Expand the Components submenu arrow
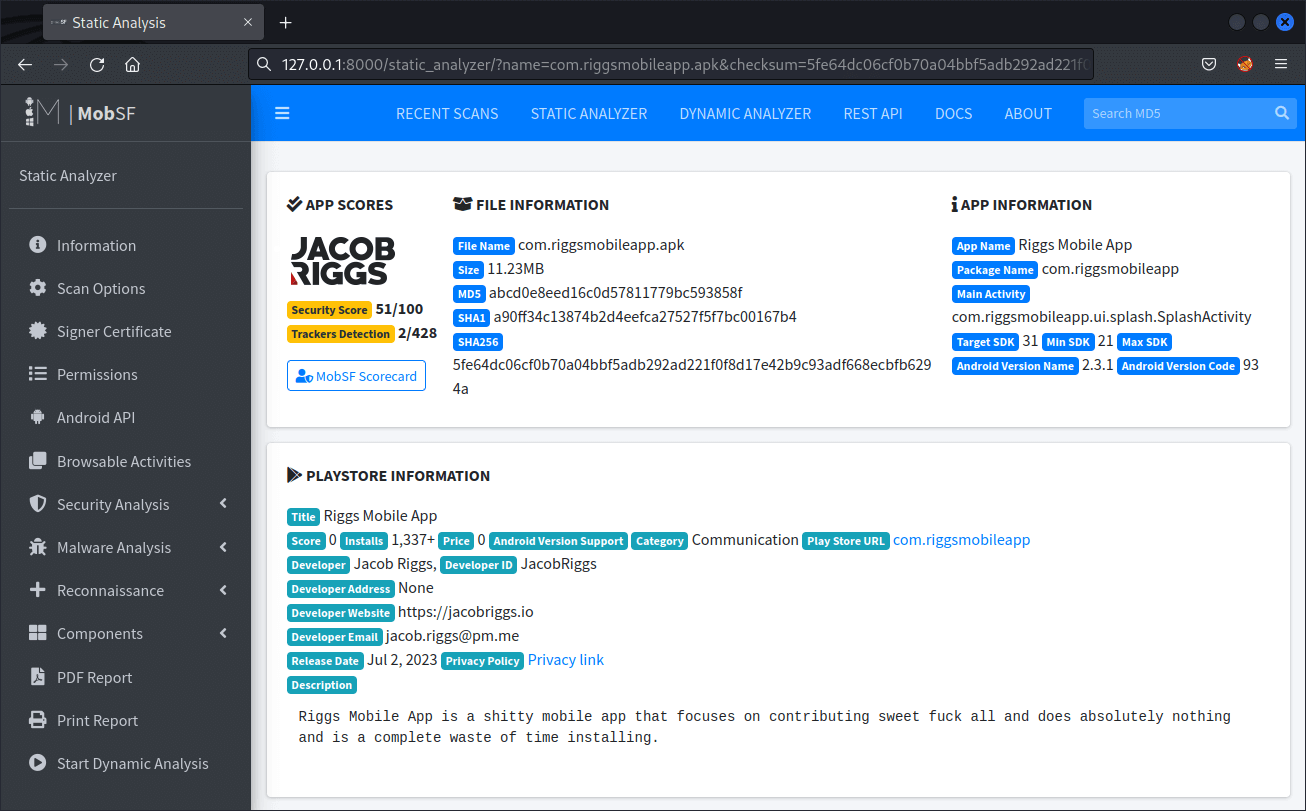1306x811 pixels. [x=224, y=633]
